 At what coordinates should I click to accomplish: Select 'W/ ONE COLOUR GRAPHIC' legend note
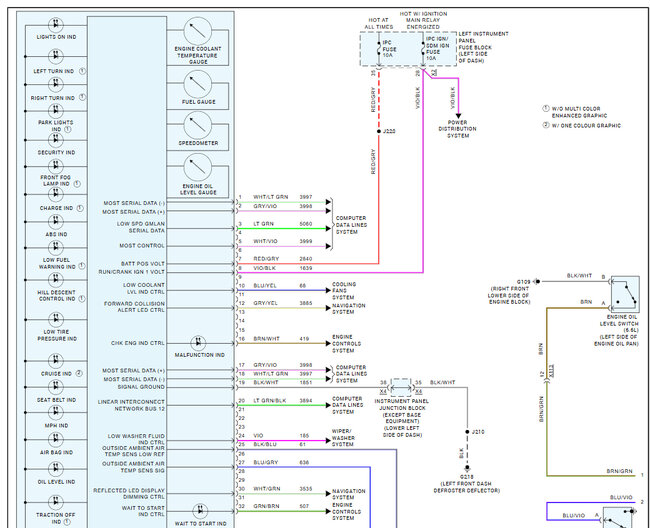point(586,126)
